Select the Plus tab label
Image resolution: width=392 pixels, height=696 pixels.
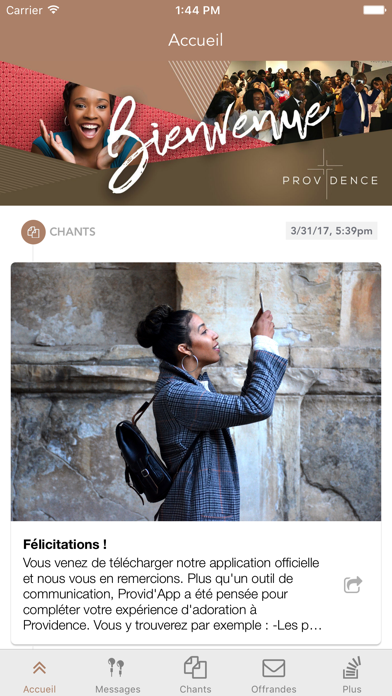pos(352,689)
